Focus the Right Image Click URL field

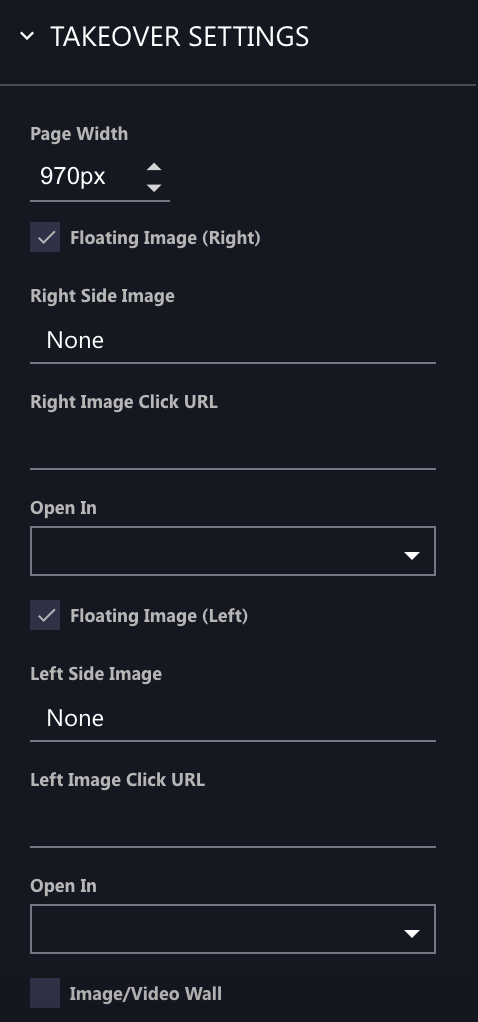pos(233,446)
